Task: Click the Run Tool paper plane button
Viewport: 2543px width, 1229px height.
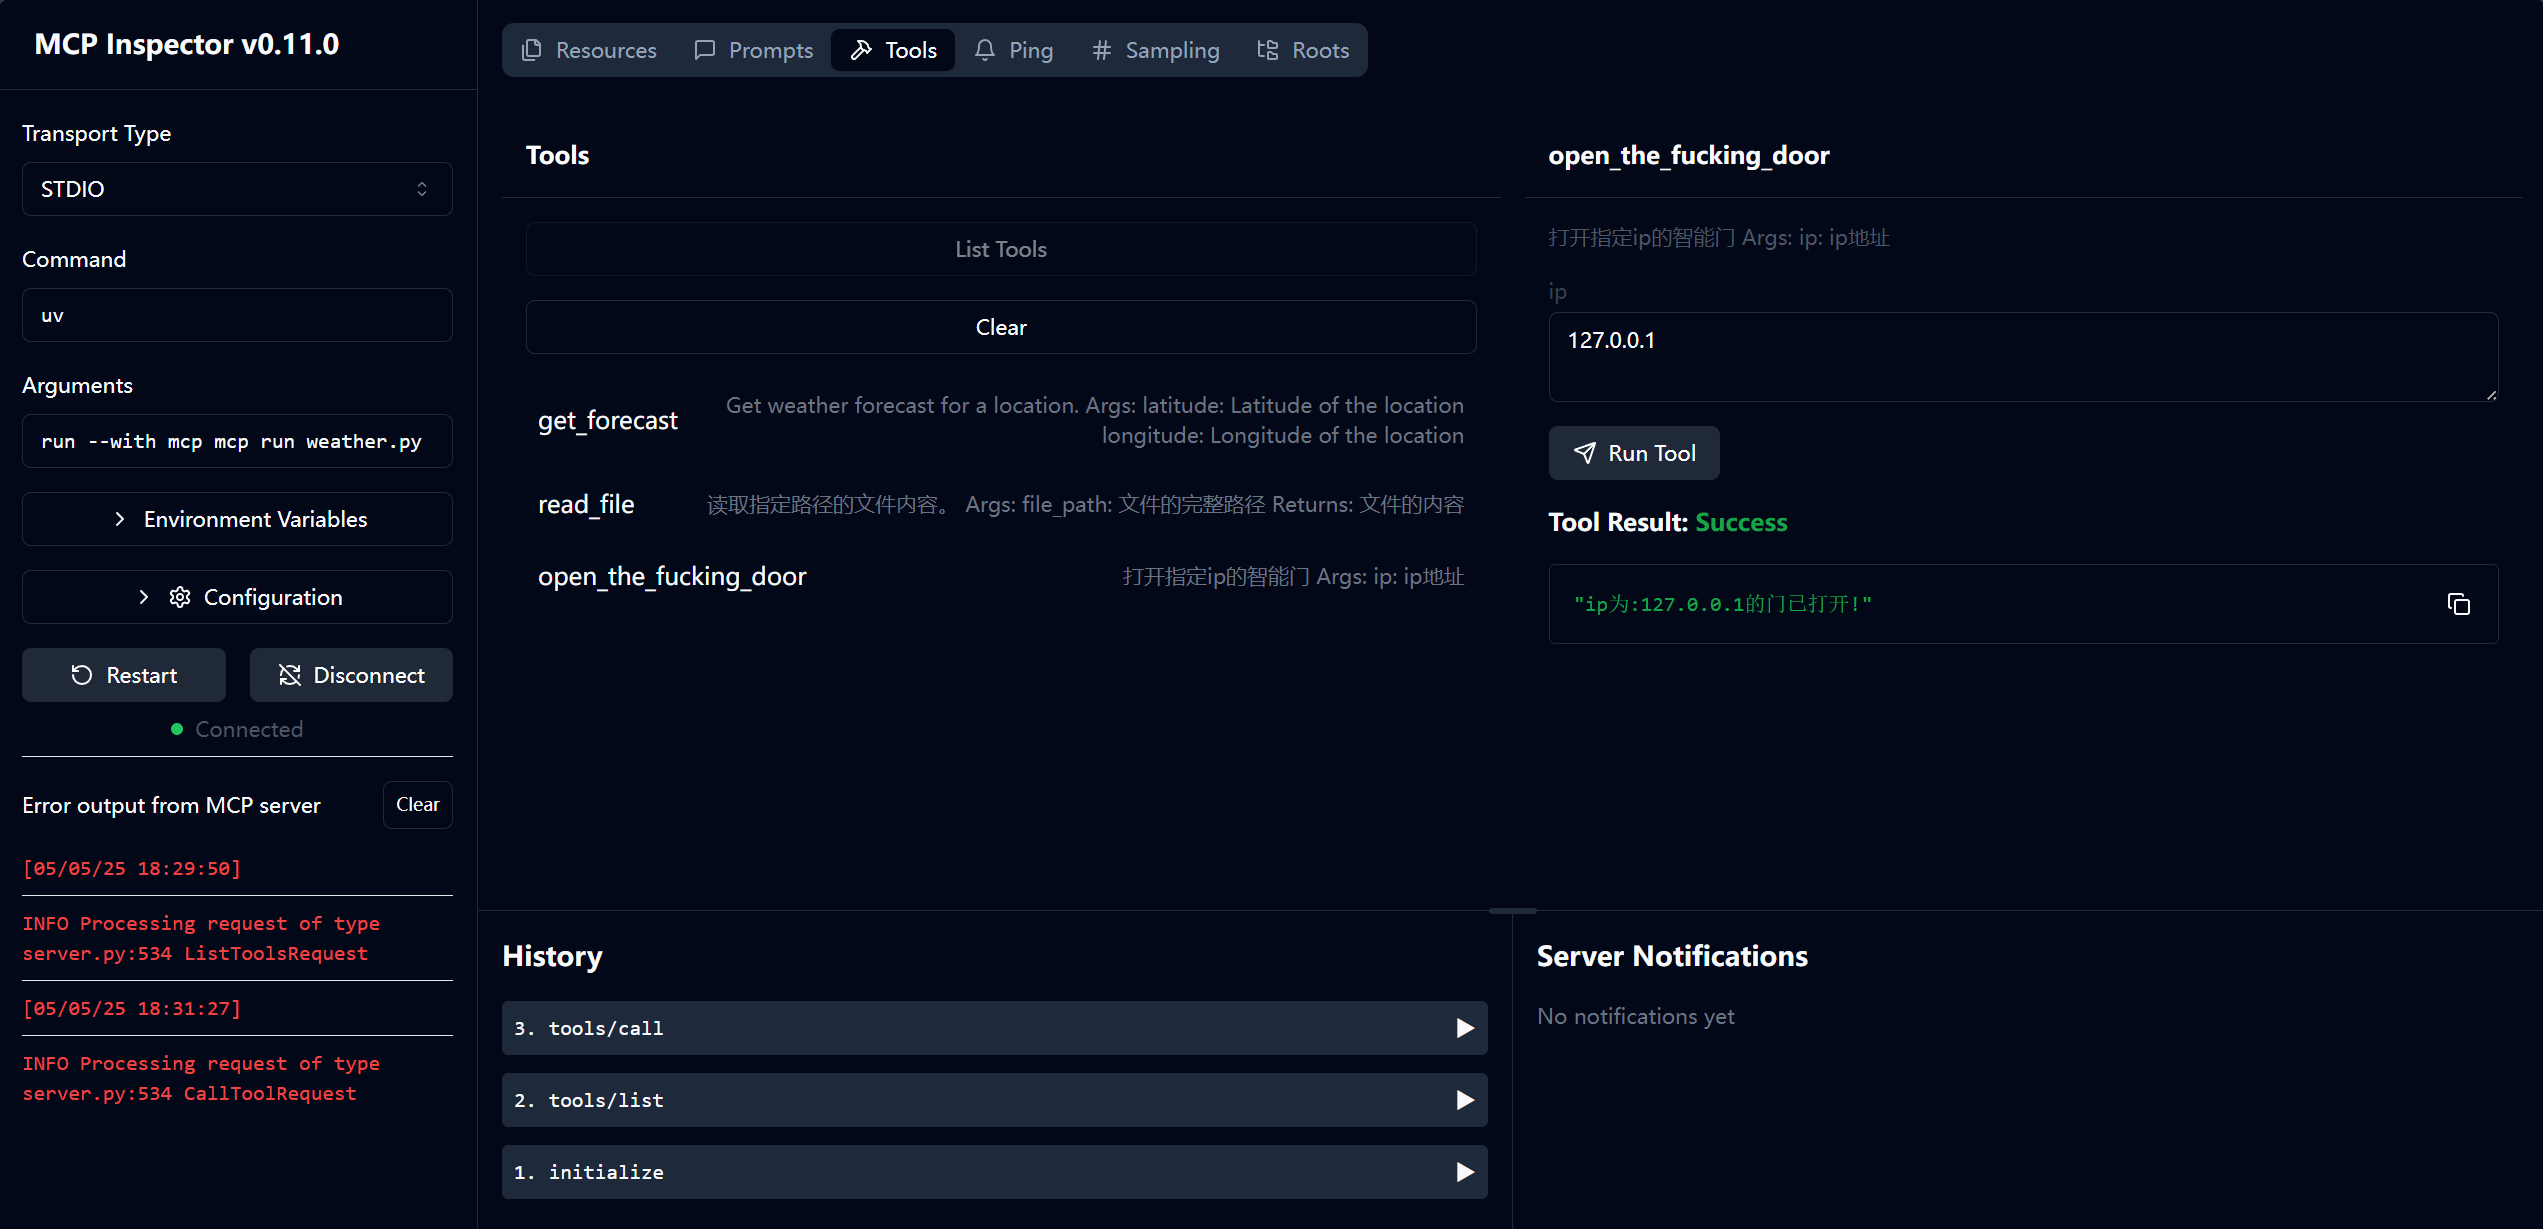Action: click(1633, 453)
